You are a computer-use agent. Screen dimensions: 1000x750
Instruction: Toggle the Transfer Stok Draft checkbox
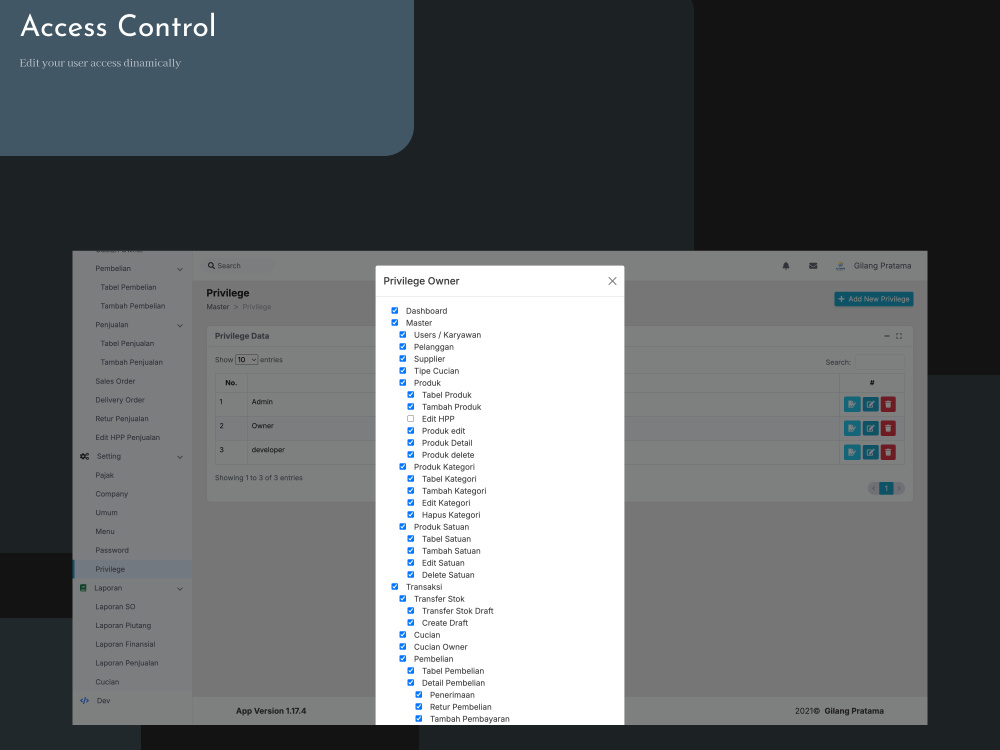(x=411, y=610)
